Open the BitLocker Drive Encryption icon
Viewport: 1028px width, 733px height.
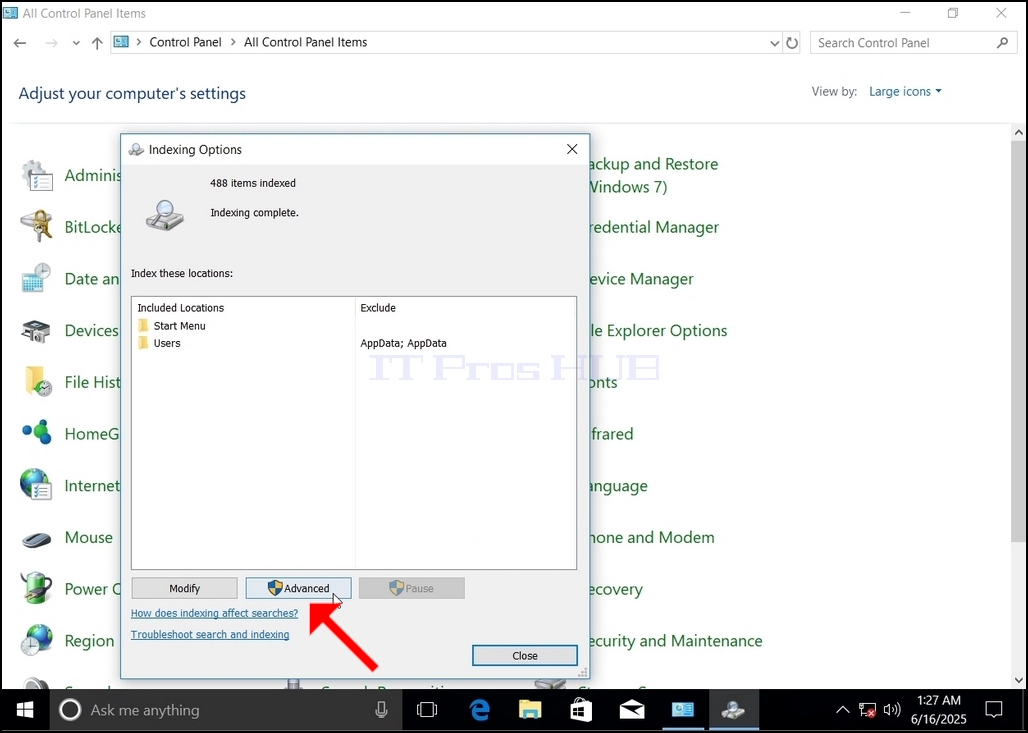point(37,227)
